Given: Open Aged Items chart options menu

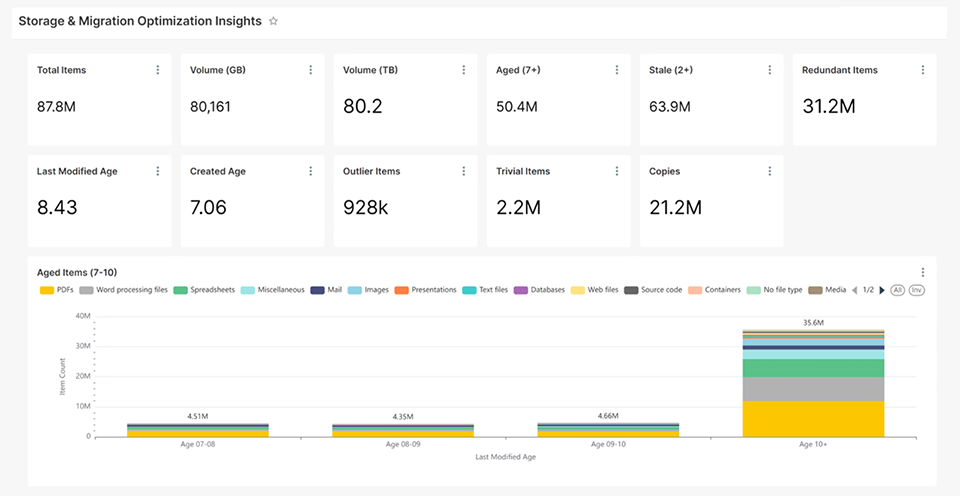Looking at the screenshot, I should coord(922,272).
